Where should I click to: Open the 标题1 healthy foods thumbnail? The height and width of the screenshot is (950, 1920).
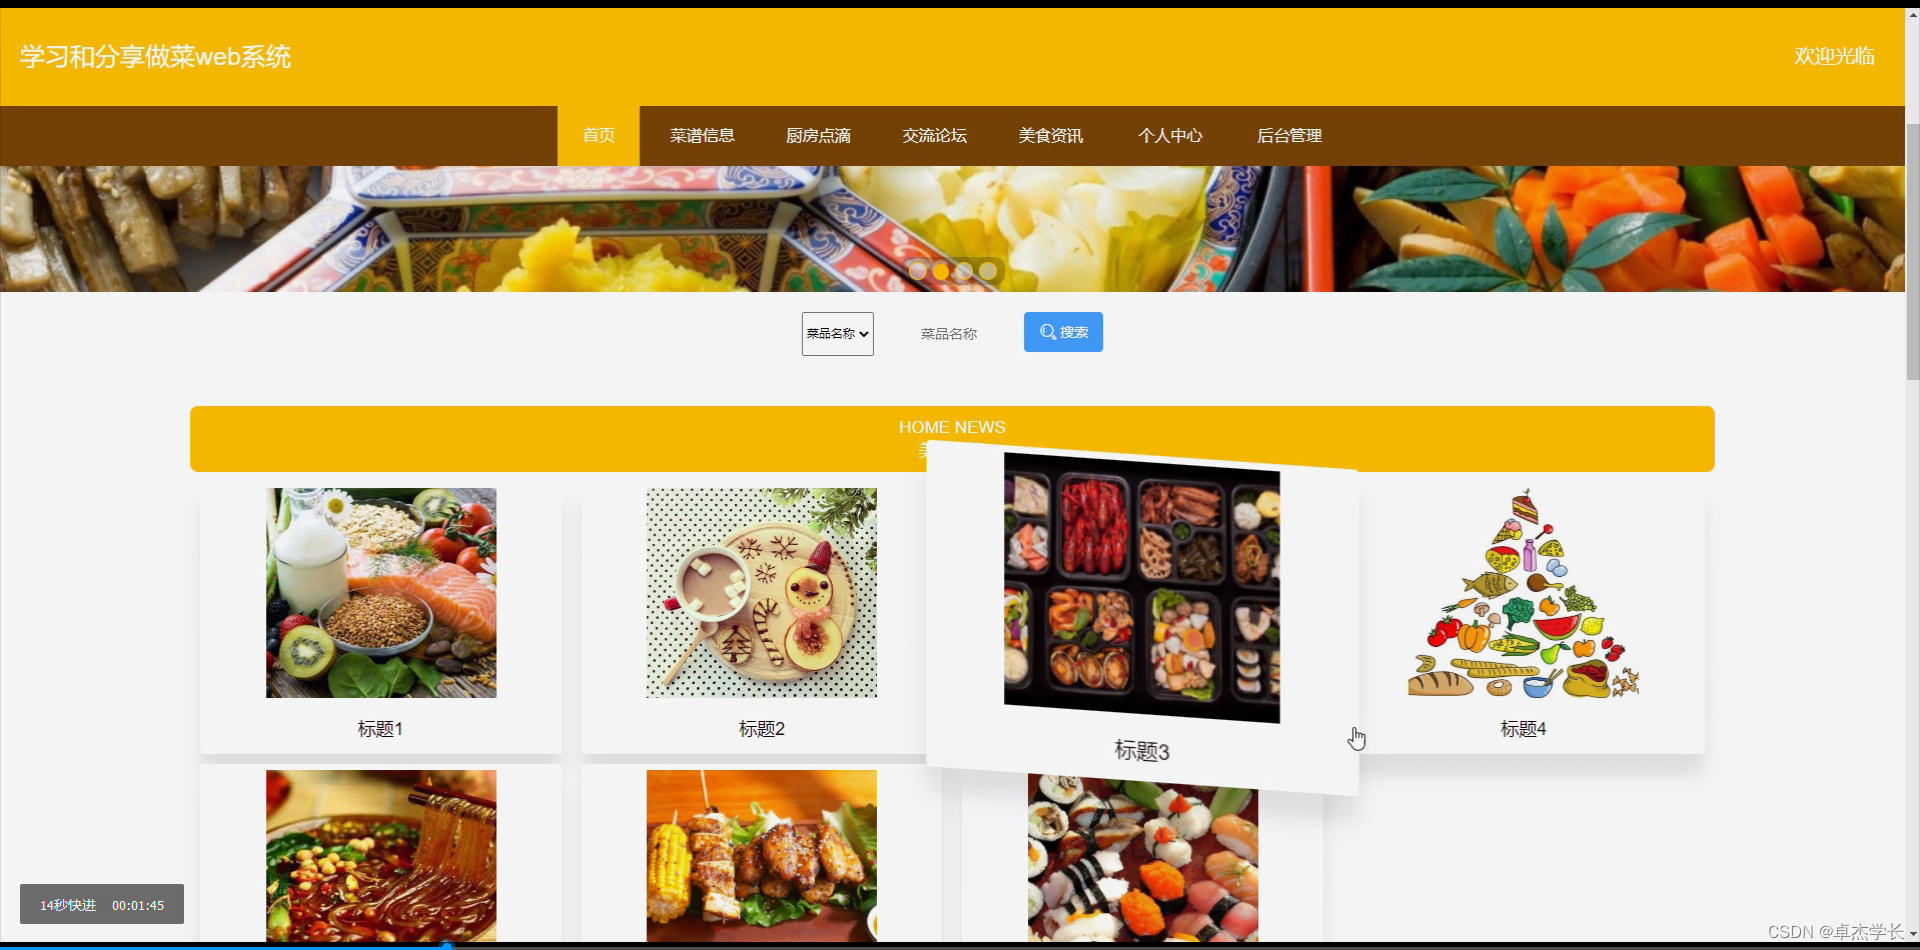click(381, 593)
